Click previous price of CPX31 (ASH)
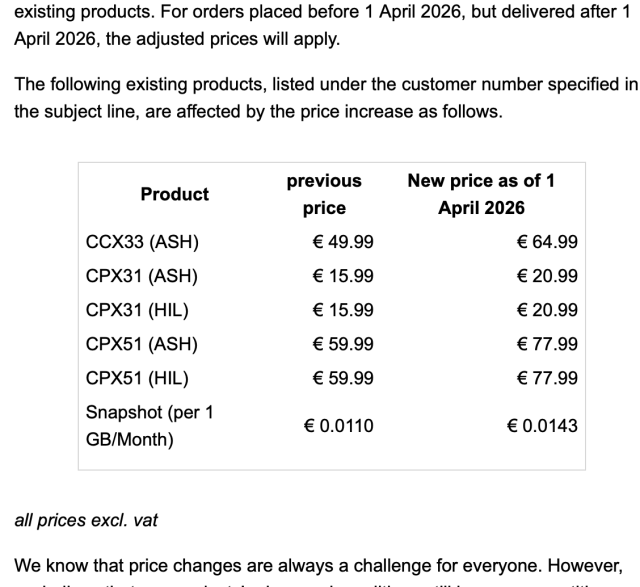This screenshot has height=587, width=640. pos(343,276)
